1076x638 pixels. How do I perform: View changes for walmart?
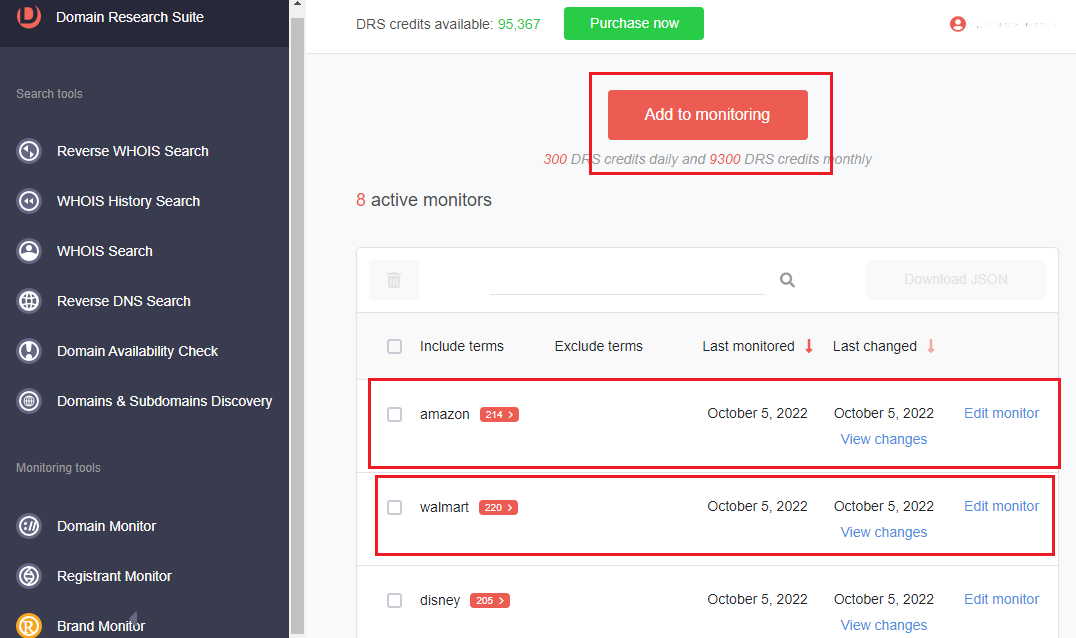pyautogui.click(x=884, y=532)
